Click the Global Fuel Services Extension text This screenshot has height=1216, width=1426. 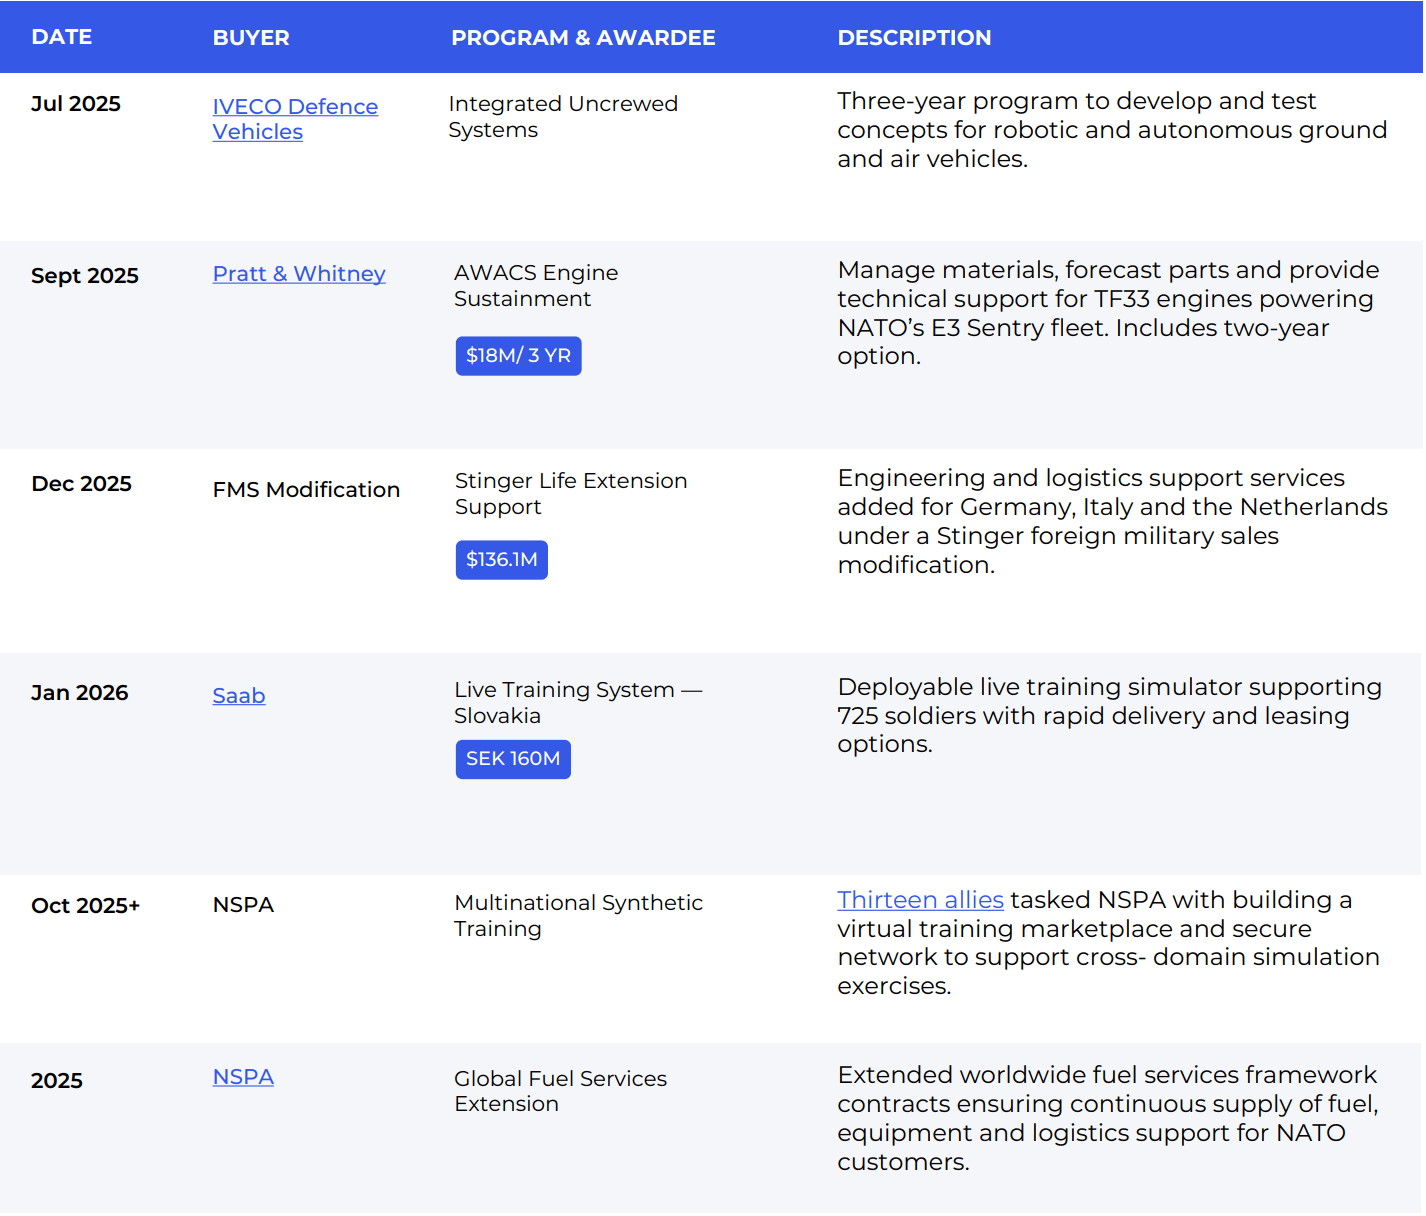coord(560,1091)
